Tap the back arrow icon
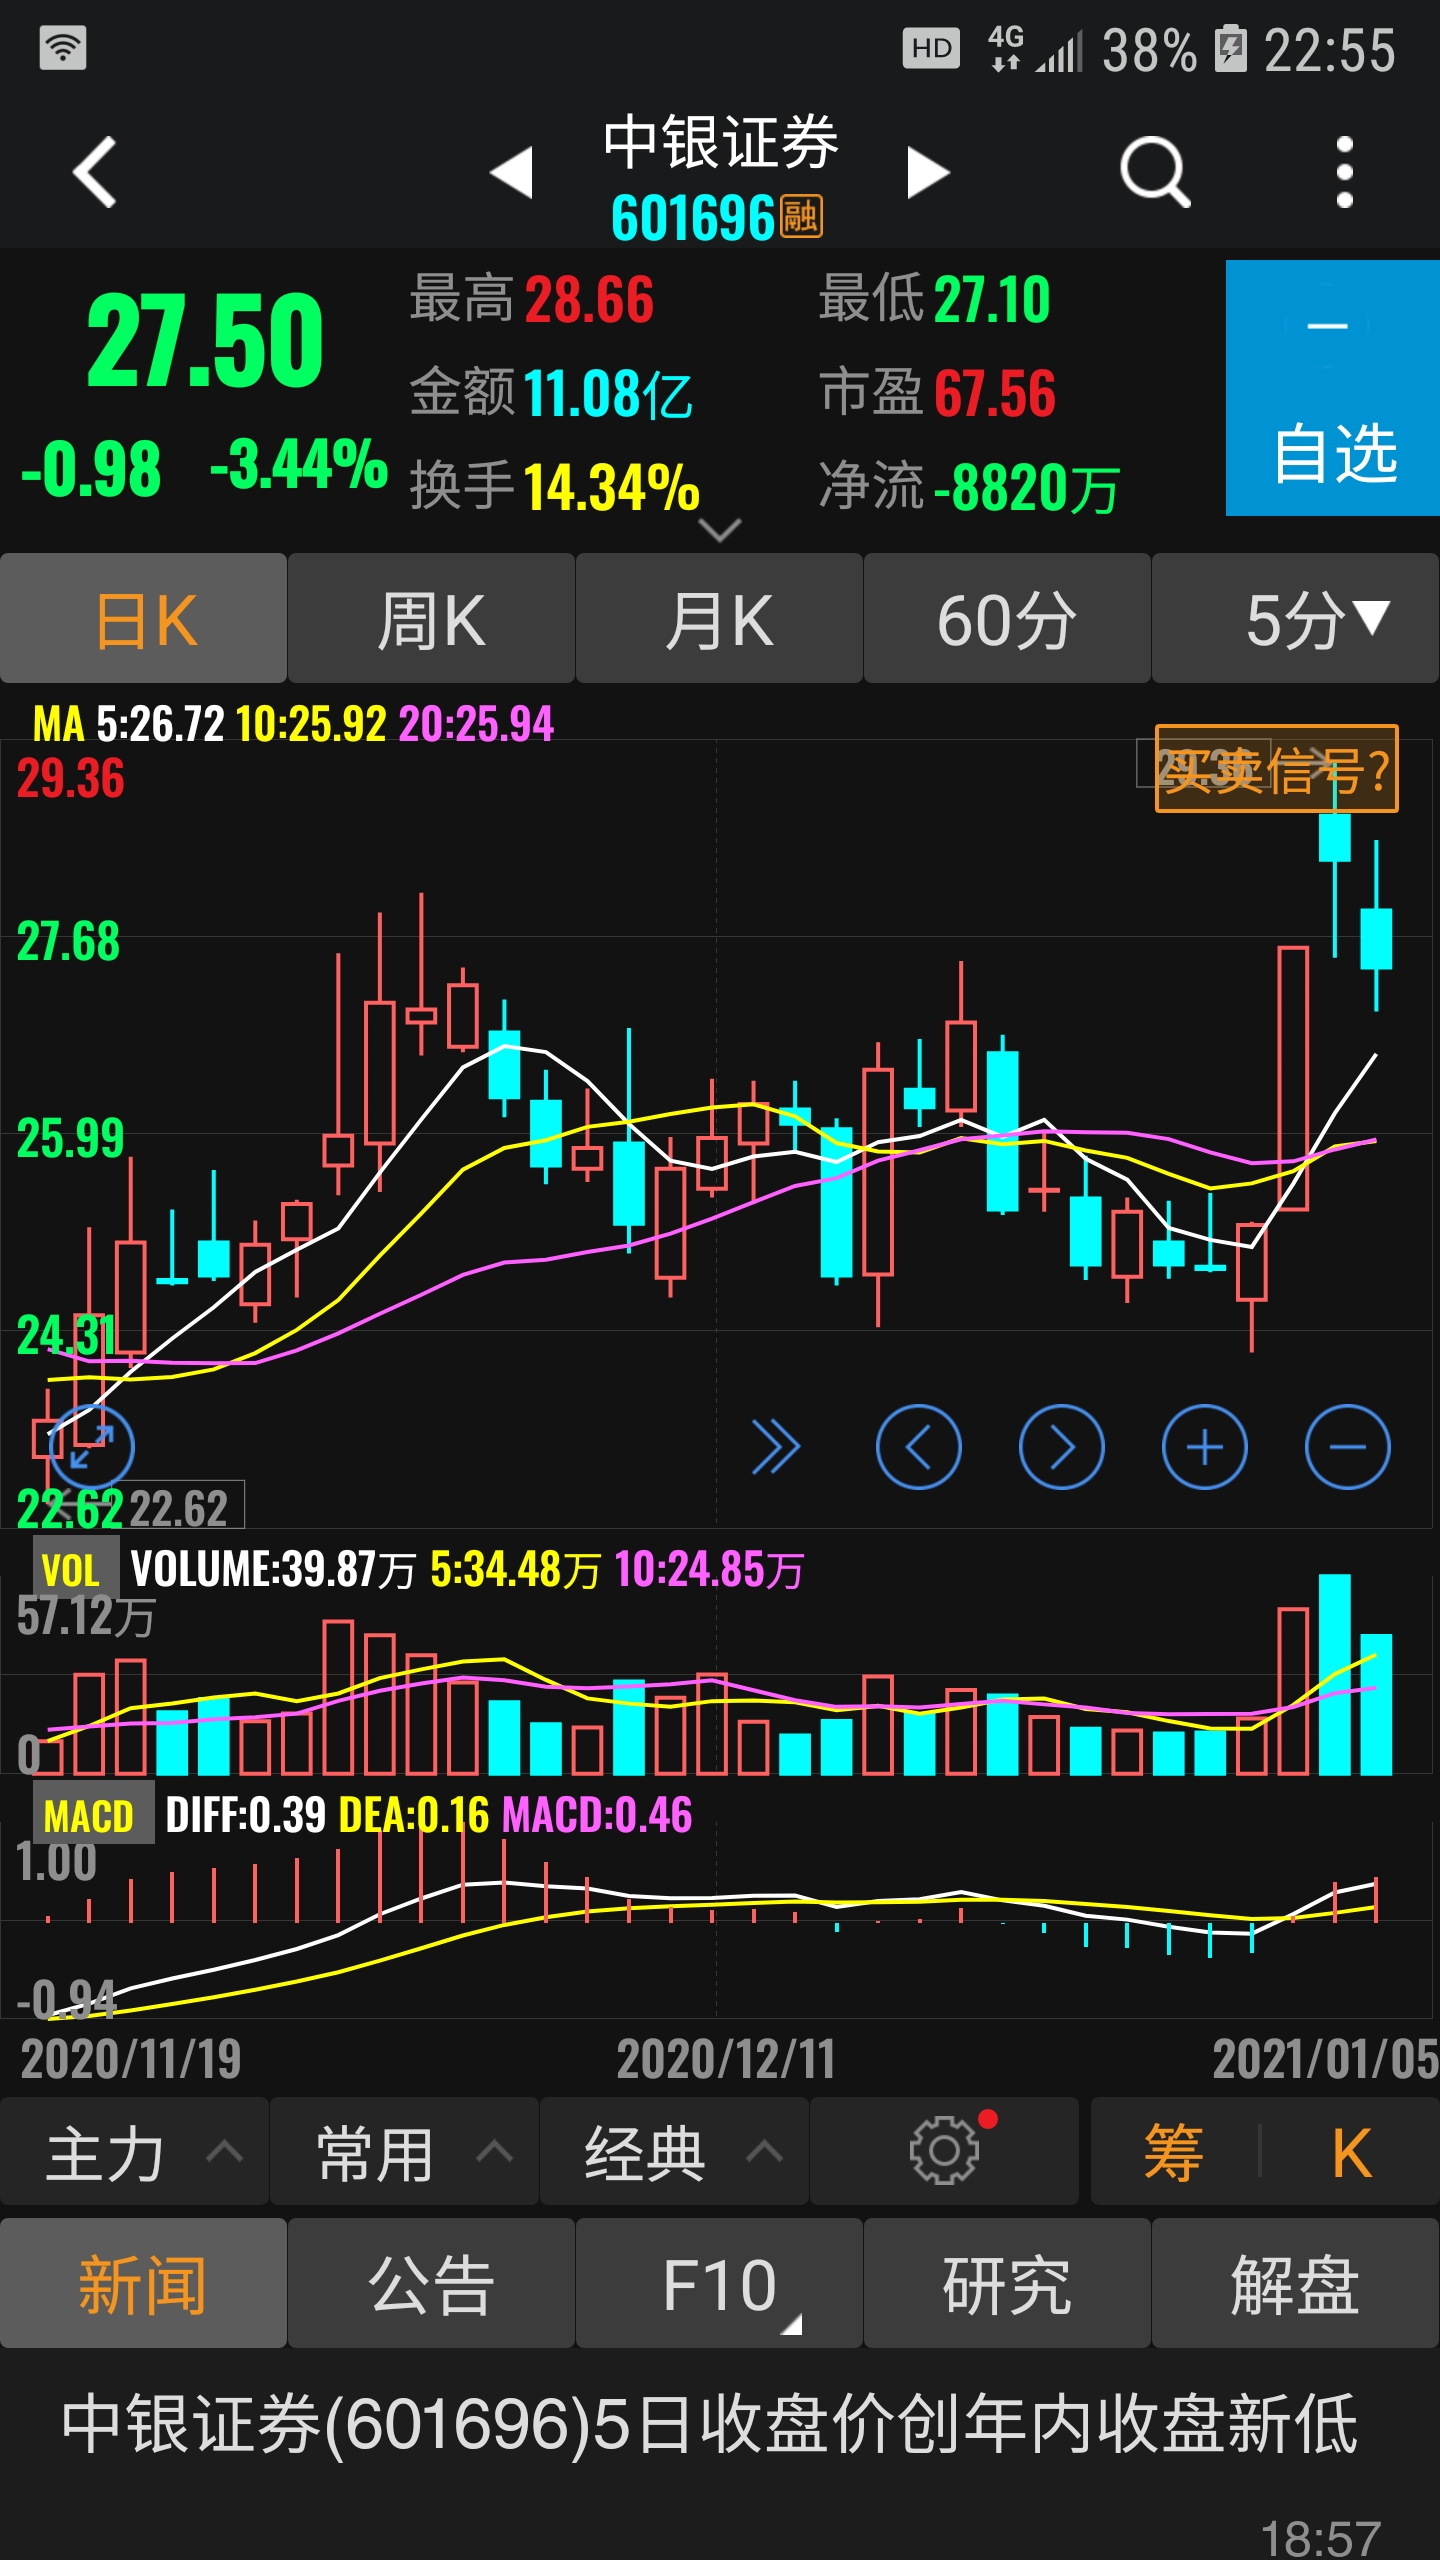 (x=96, y=172)
